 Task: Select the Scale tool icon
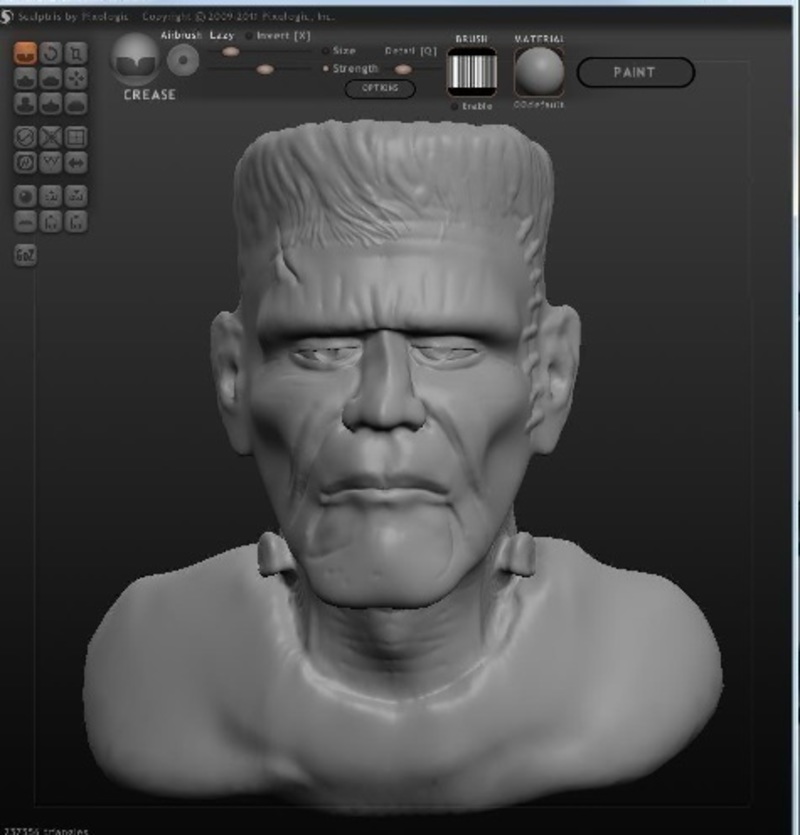(76, 53)
